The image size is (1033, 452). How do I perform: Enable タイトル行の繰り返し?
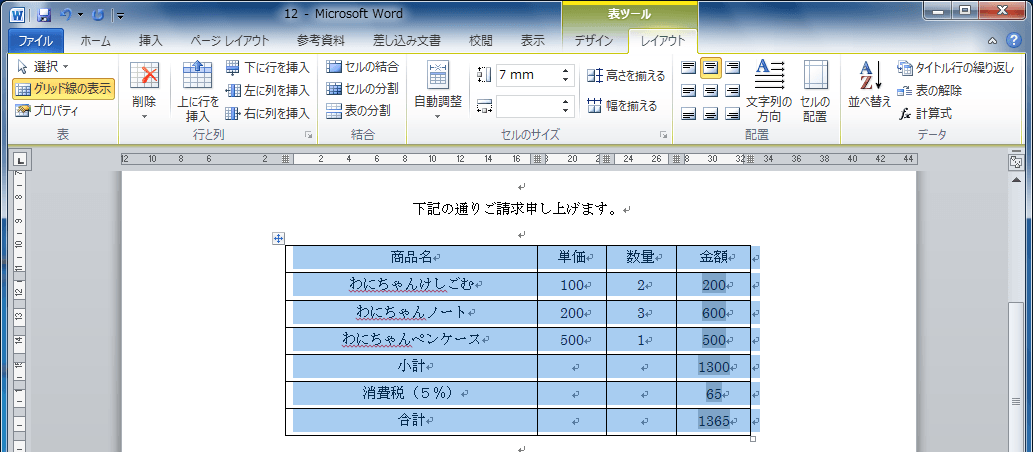pyautogui.click(x=955, y=67)
